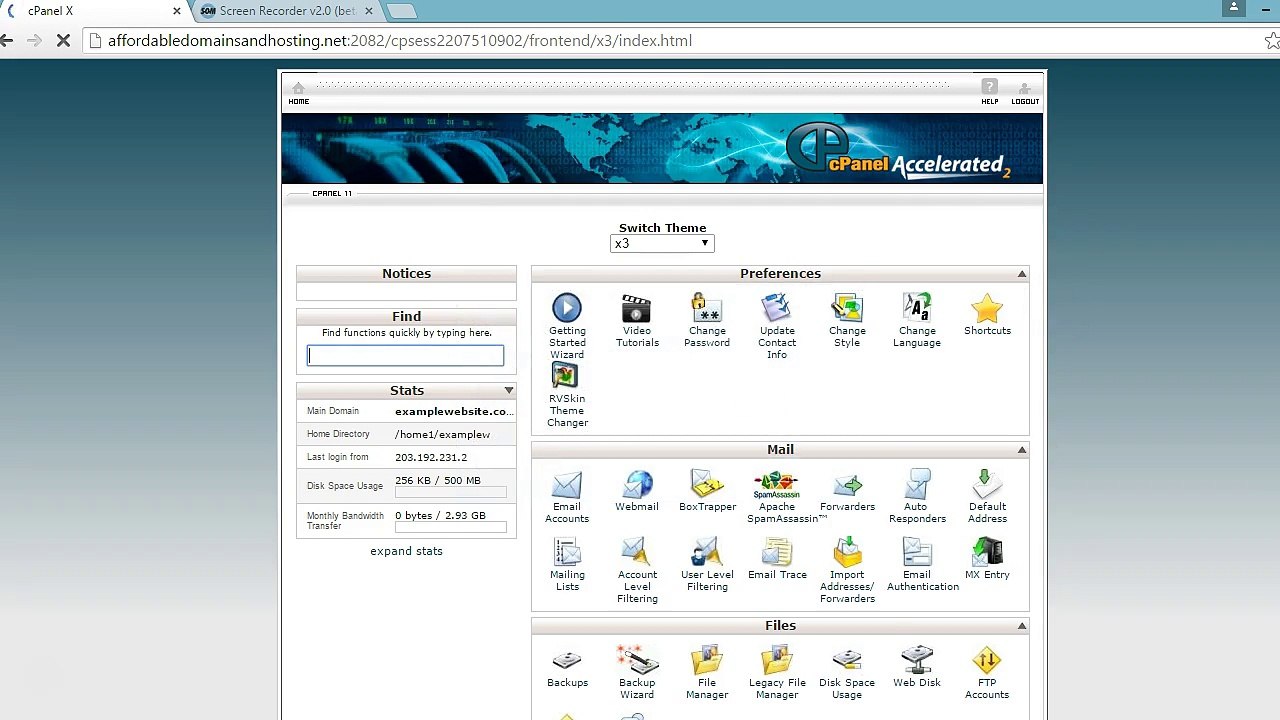The width and height of the screenshot is (1280, 720).
Task: Select the last login IP 203.192.231.2
Action: click(x=431, y=457)
